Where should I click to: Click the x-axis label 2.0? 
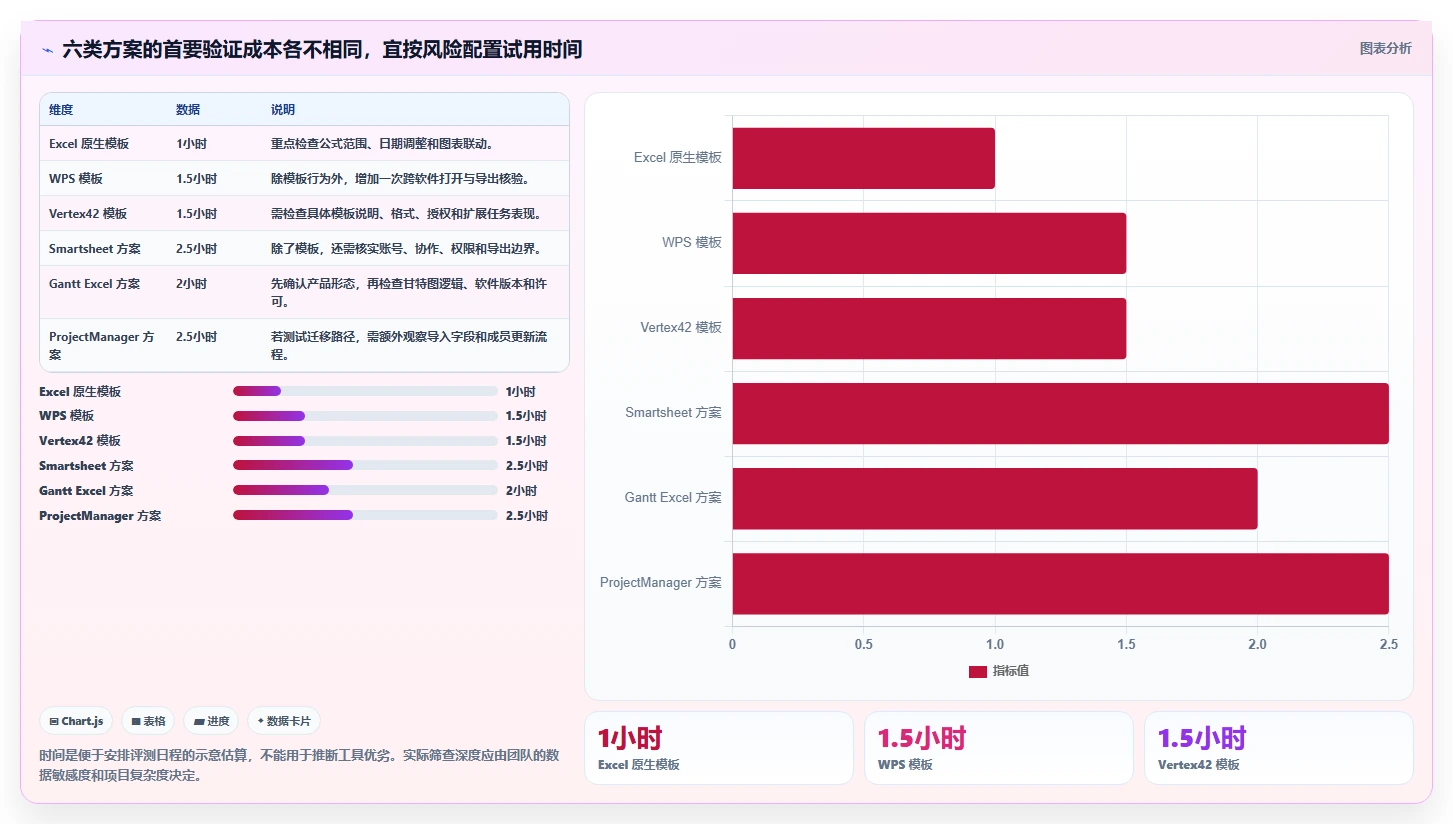[x=1258, y=645]
